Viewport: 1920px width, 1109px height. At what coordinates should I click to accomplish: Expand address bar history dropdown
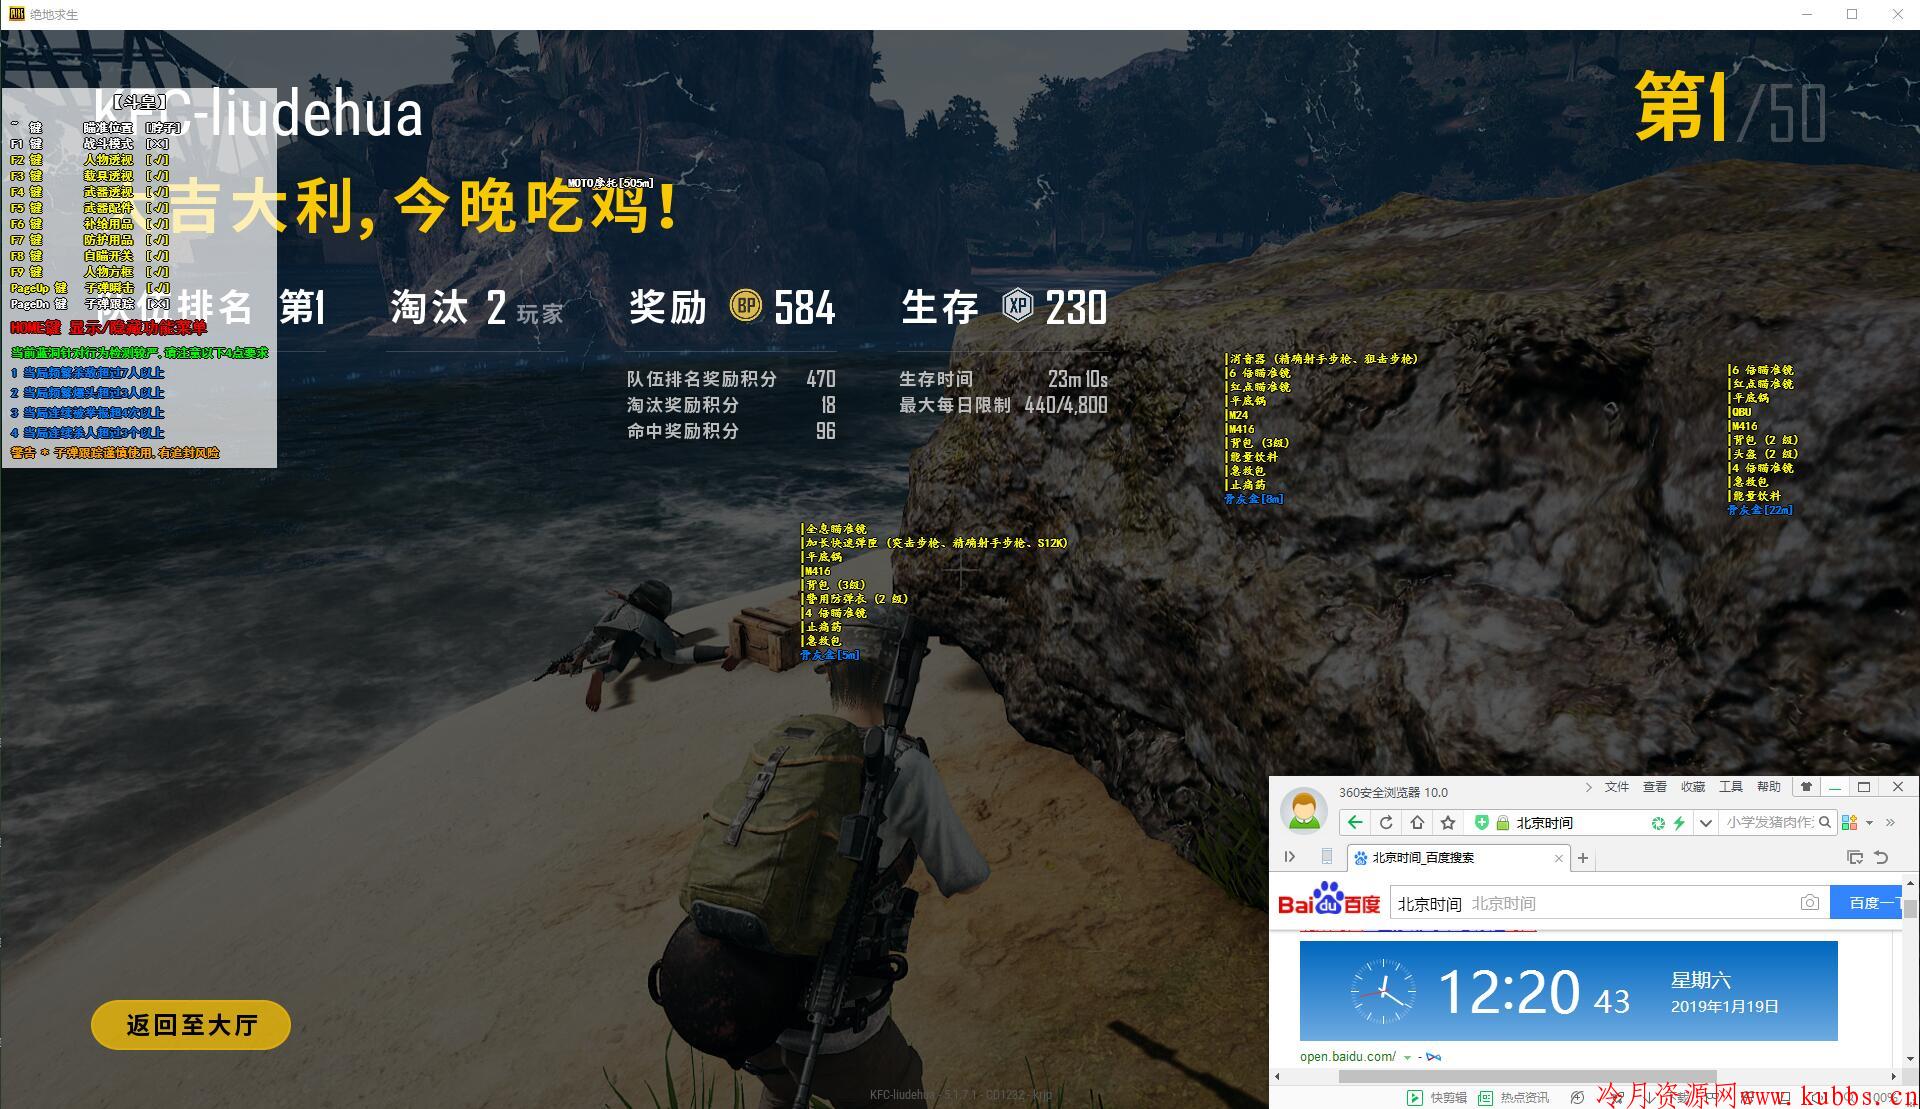click(x=1706, y=823)
